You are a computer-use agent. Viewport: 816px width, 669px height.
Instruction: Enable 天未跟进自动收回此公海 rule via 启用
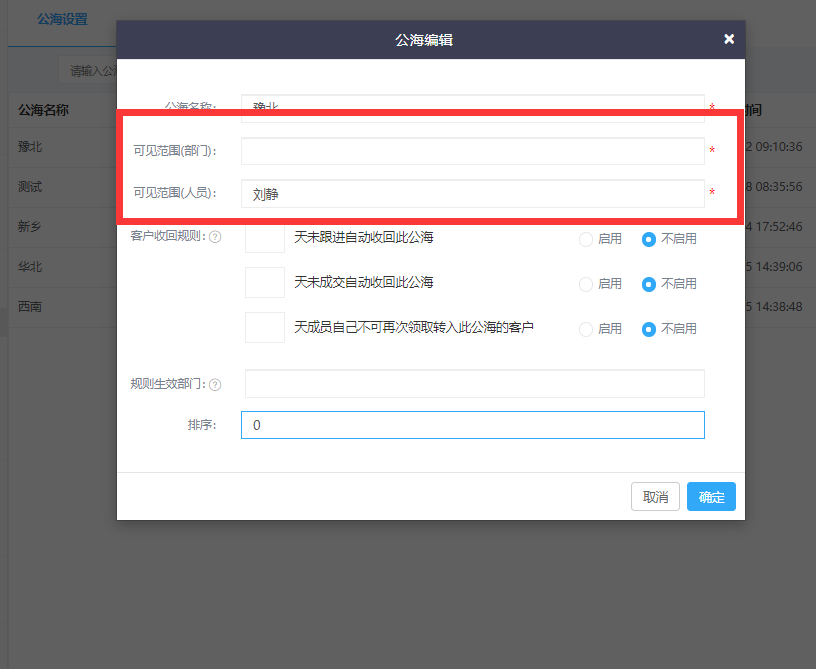(x=586, y=239)
